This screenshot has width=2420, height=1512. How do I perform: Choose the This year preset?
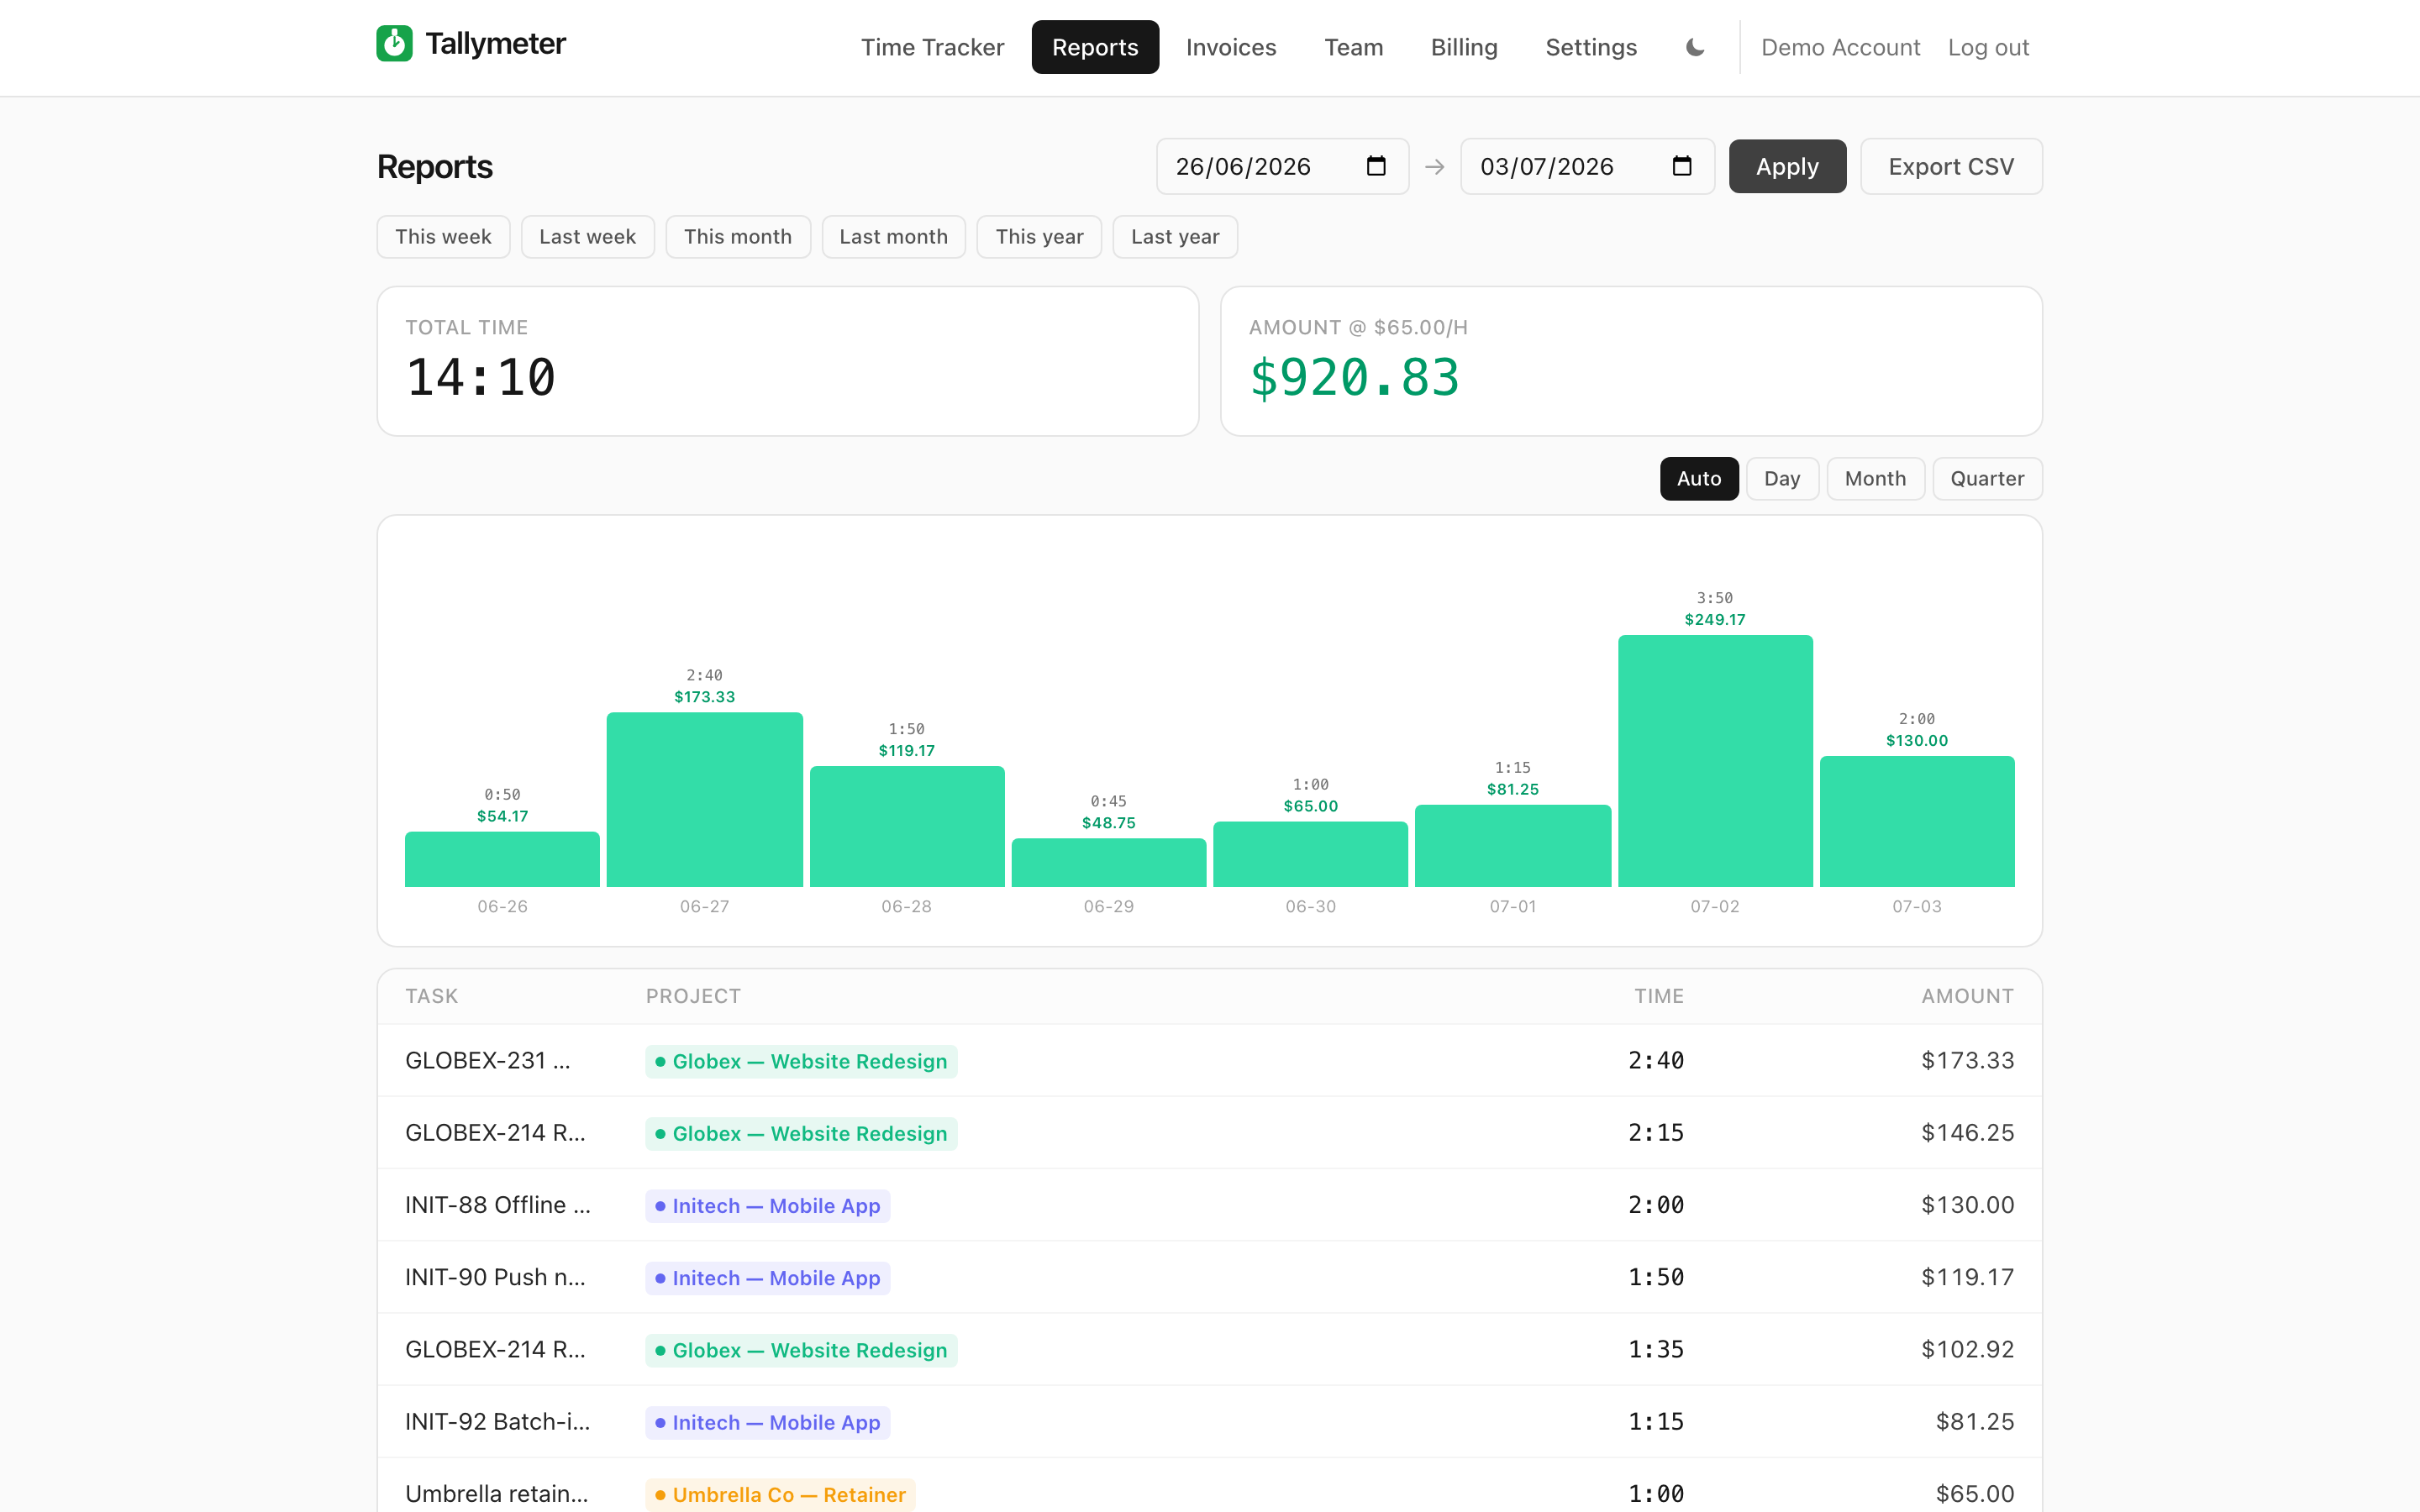point(1039,237)
